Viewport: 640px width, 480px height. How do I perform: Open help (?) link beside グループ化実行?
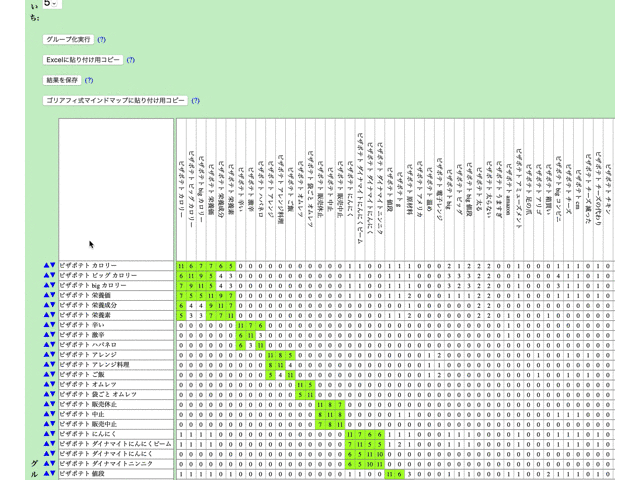click(x=102, y=40)
